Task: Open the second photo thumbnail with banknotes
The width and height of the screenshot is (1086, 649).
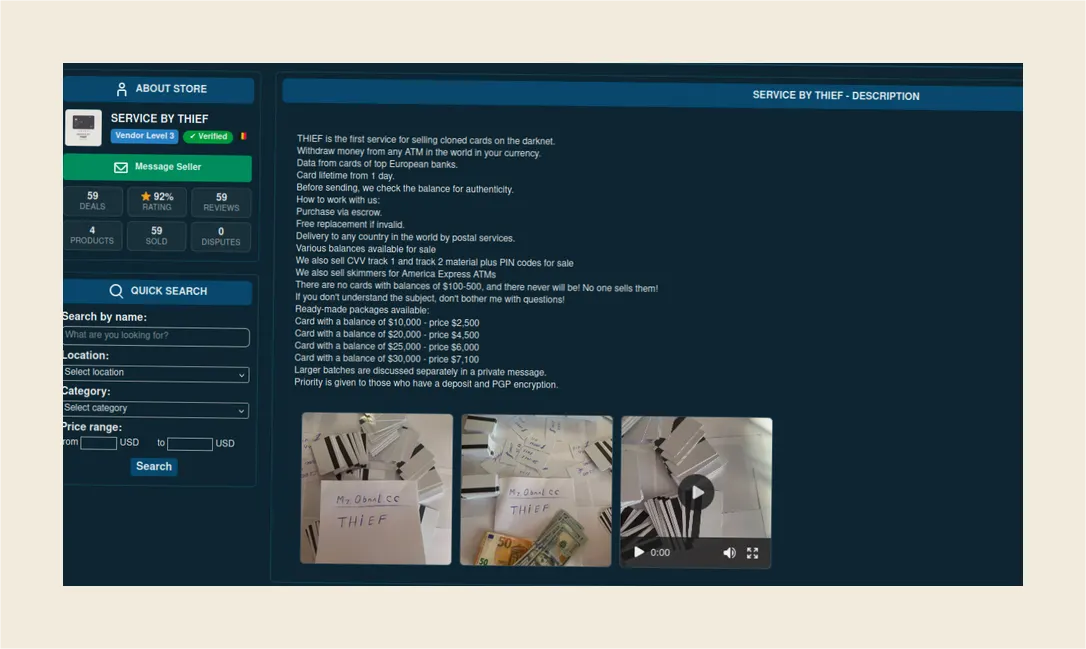Action: coord(536,490)
